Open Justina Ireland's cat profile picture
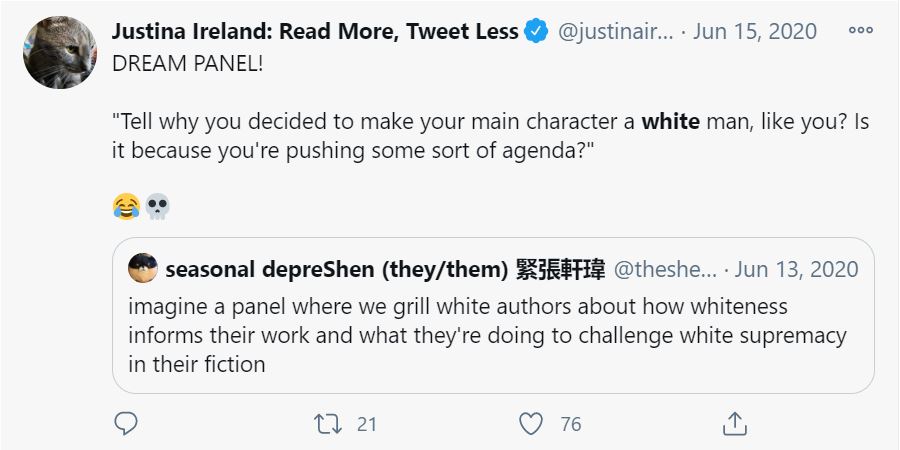This screenshot has width=900, height=450. 59,52
